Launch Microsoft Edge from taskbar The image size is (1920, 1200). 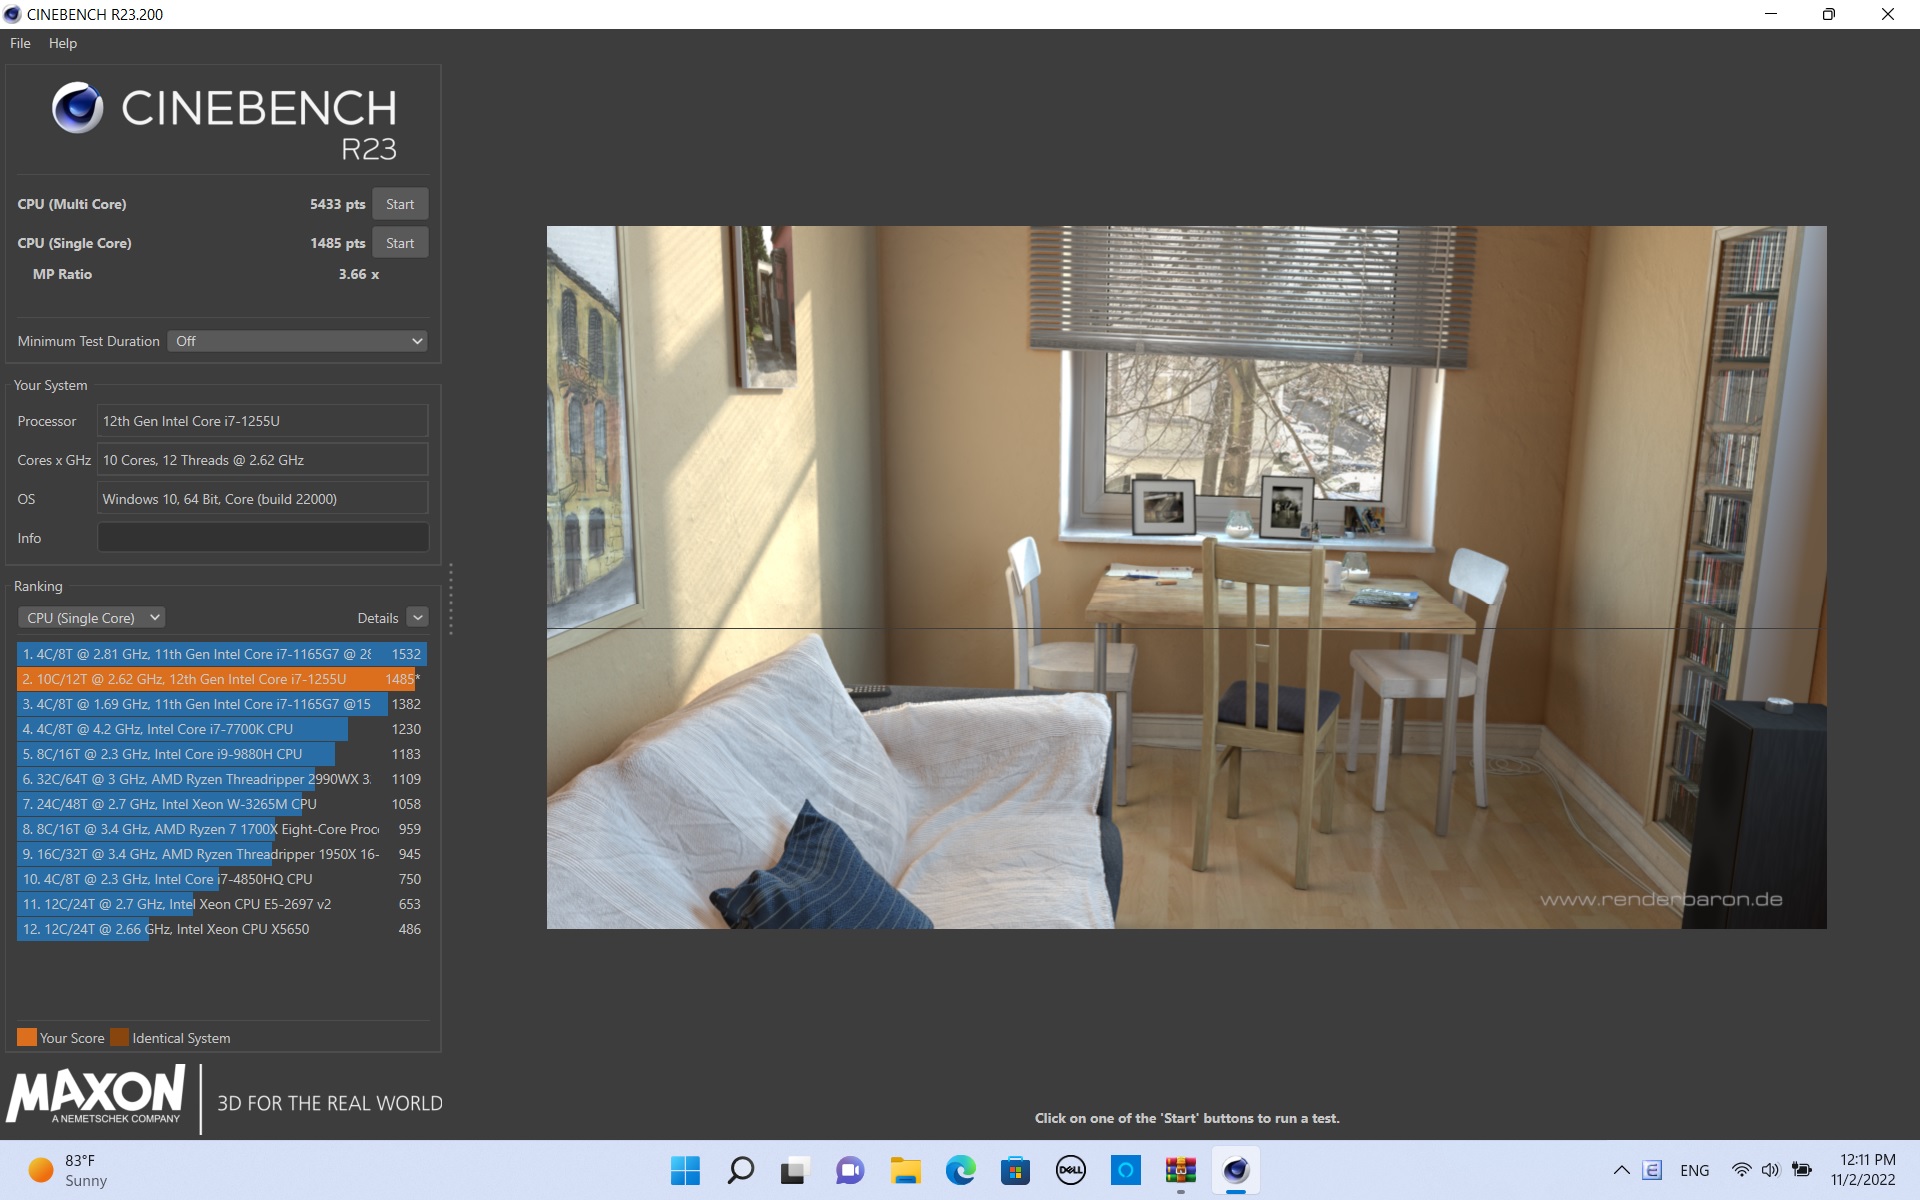click(x=960, y=1170)
